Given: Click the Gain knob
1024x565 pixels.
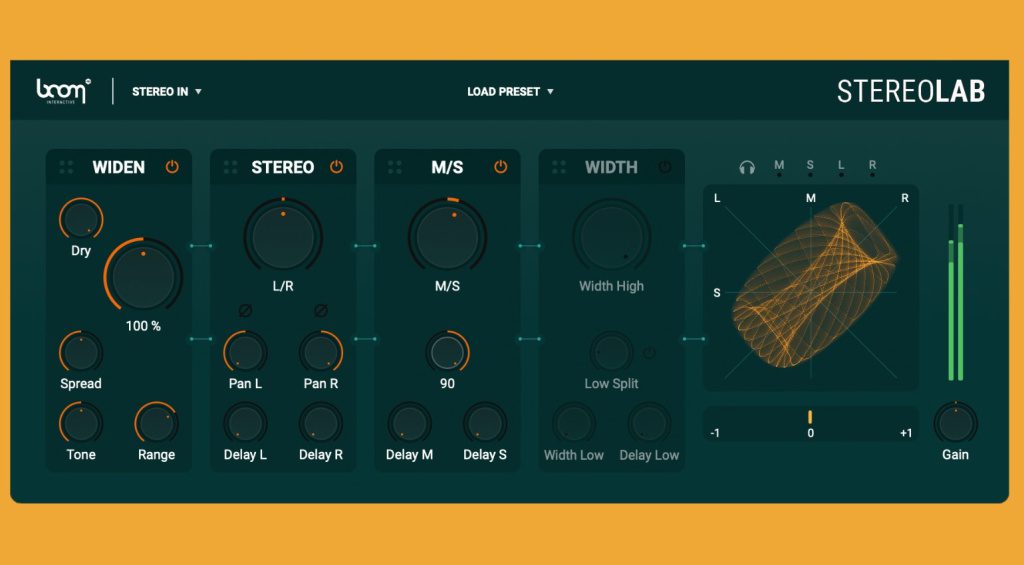Looking at the screenshot, I should (955, 423).
